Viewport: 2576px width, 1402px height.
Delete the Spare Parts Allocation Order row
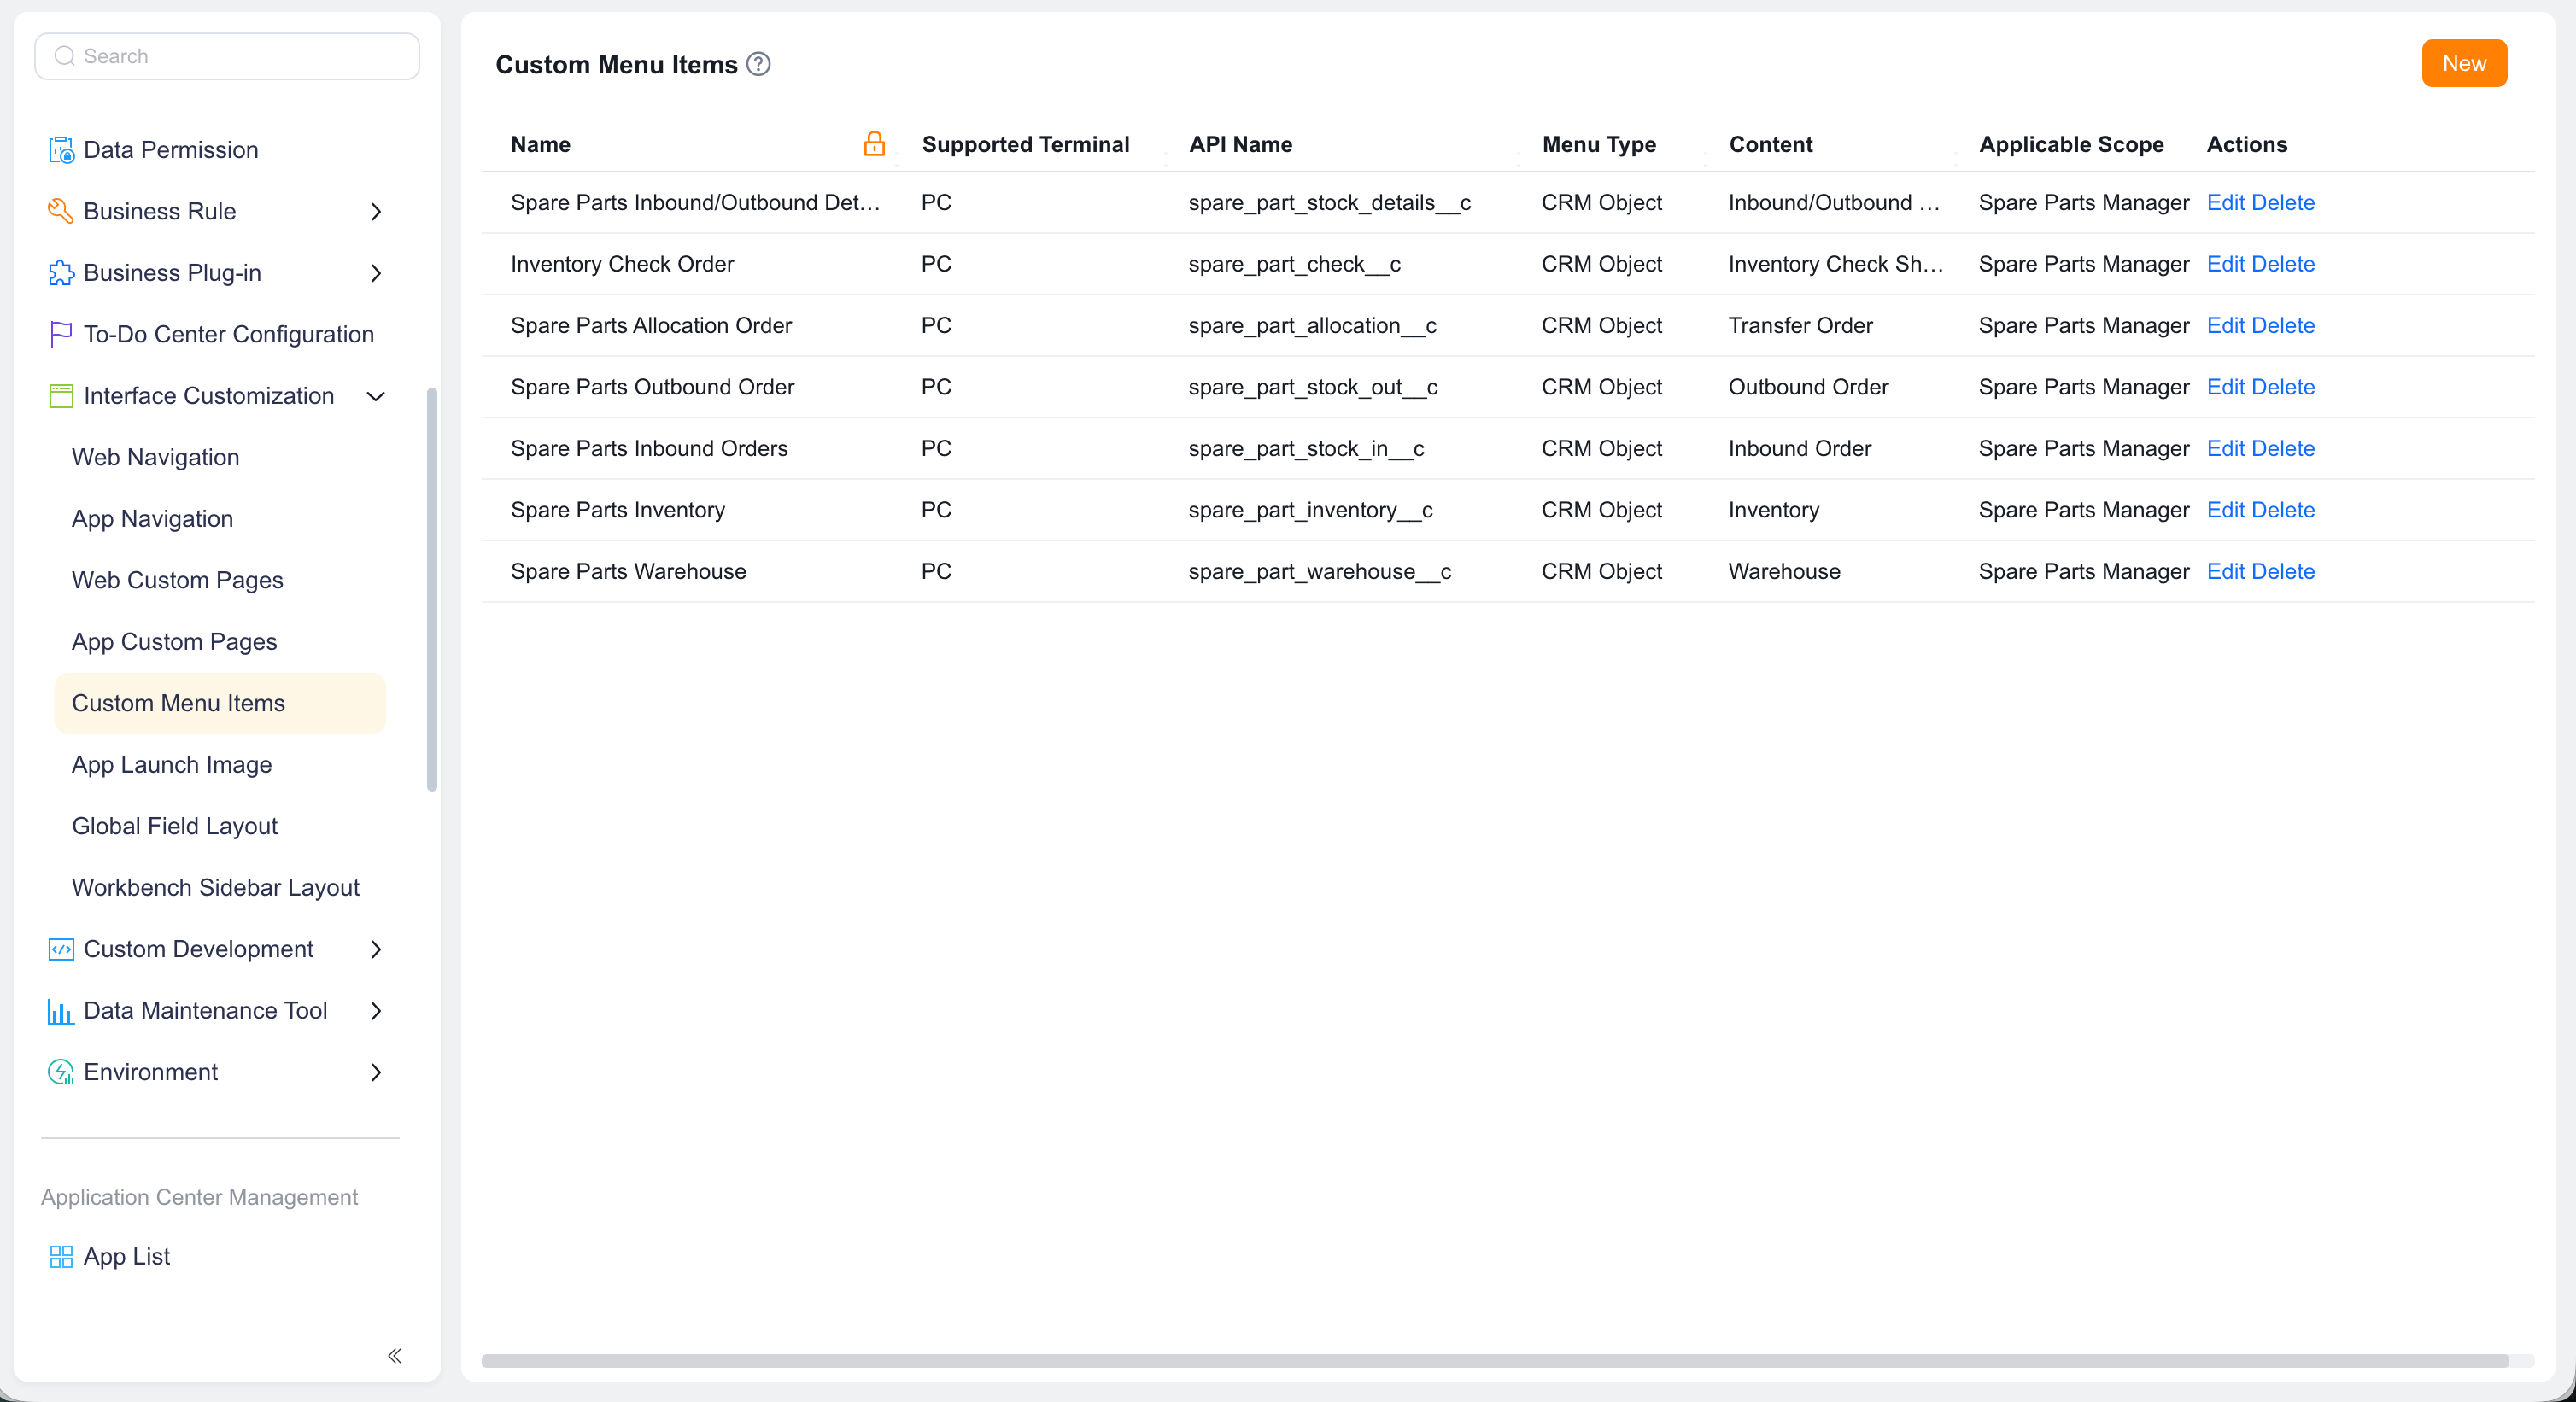pyautogui.click(x=2283, y=325)
